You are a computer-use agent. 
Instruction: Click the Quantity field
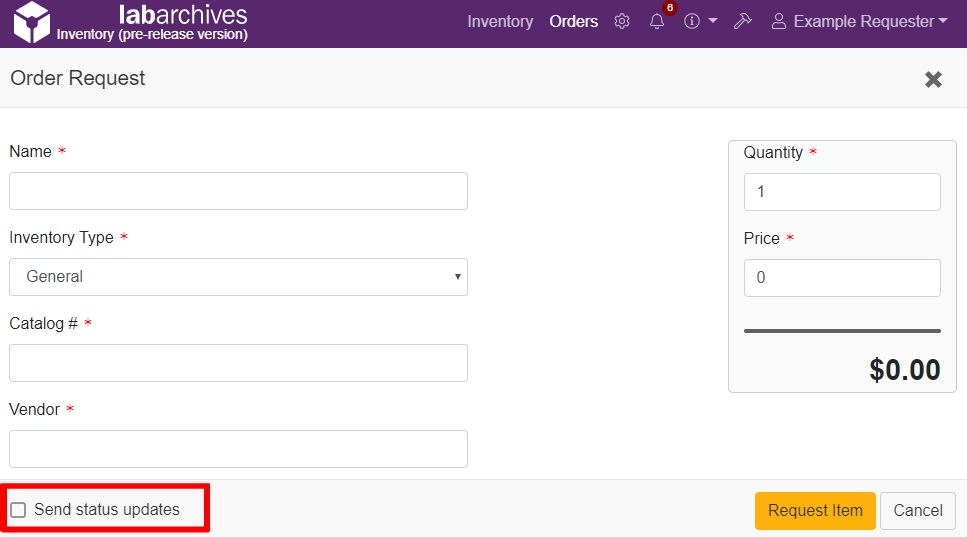click(x=842, y=192)
